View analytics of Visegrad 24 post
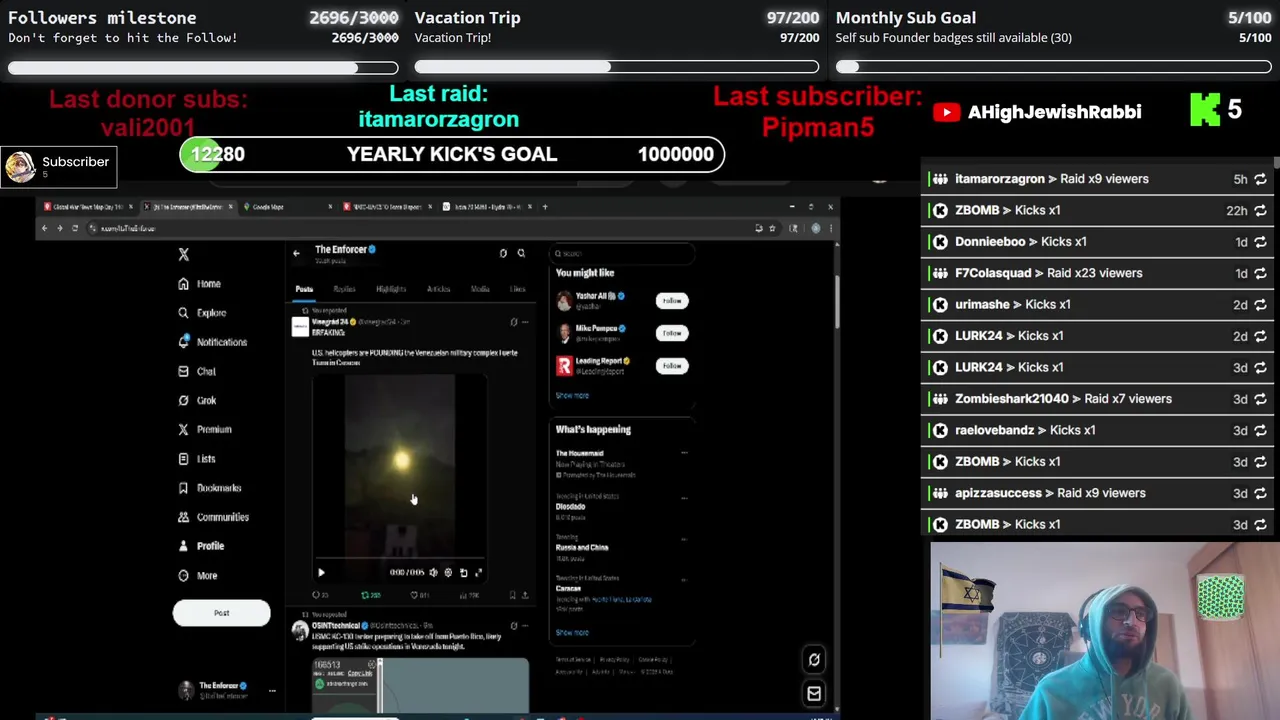Viewport: 1280px width, 720px height. tap(468, 595)
